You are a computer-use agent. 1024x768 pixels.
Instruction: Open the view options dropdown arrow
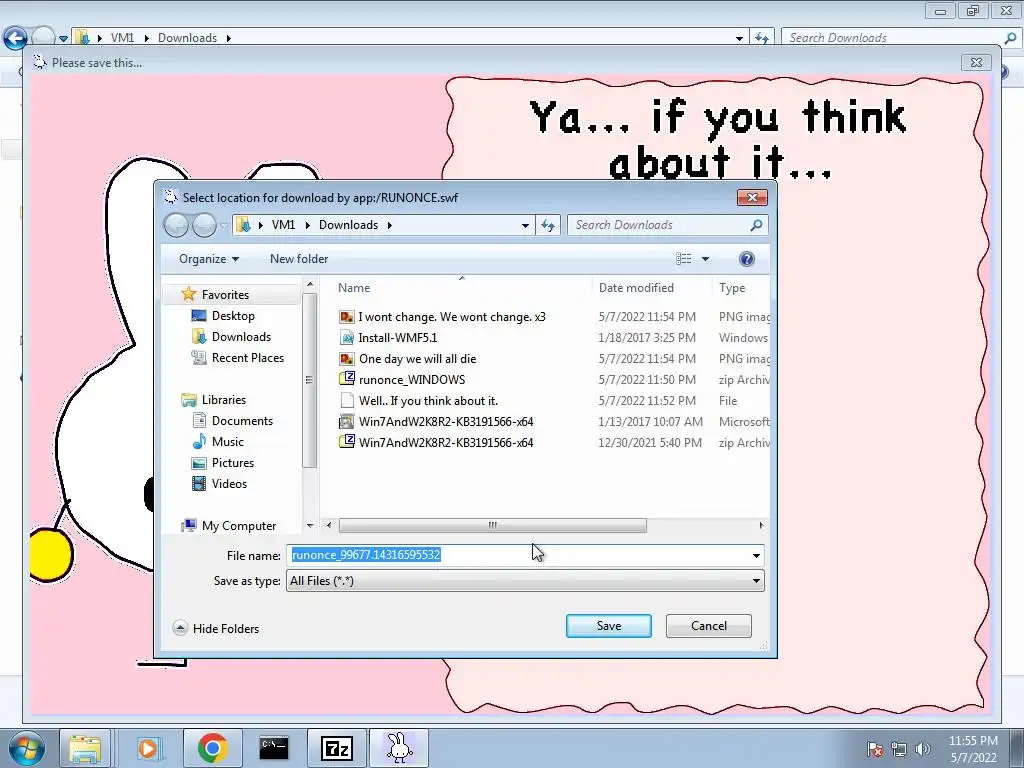[705, 259]
